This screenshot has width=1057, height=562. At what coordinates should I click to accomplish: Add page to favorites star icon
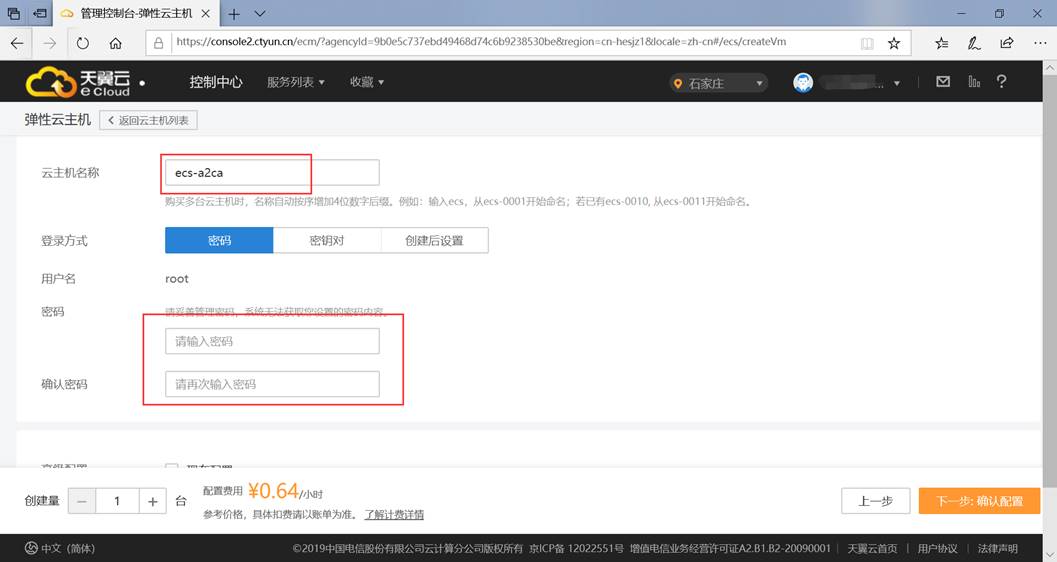point(894,43)
